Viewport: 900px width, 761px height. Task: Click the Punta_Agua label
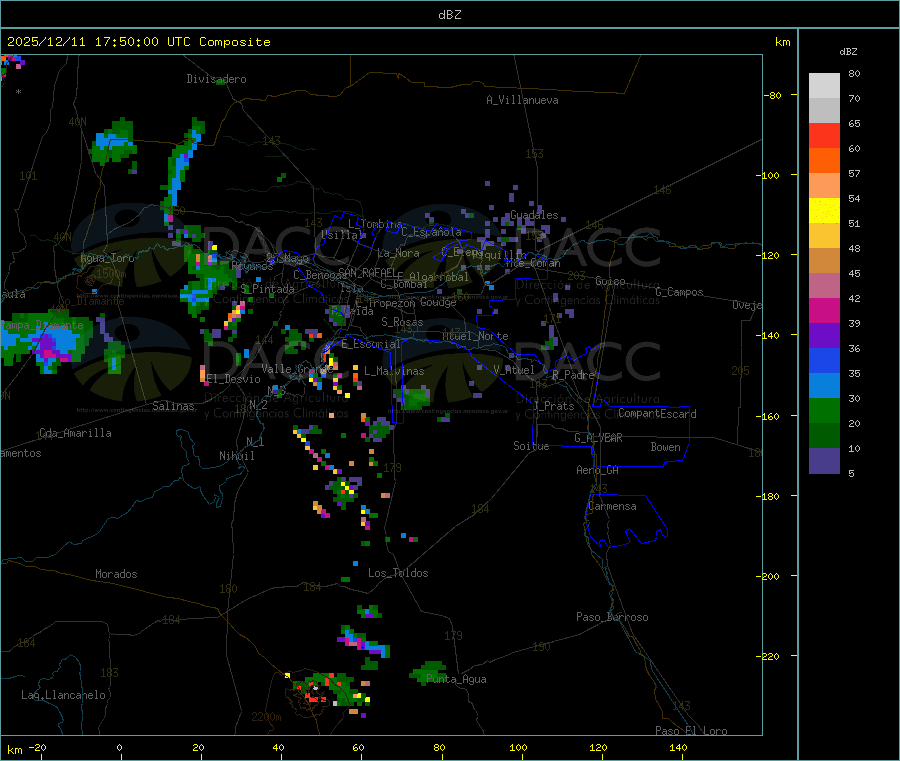coord(456,679)
